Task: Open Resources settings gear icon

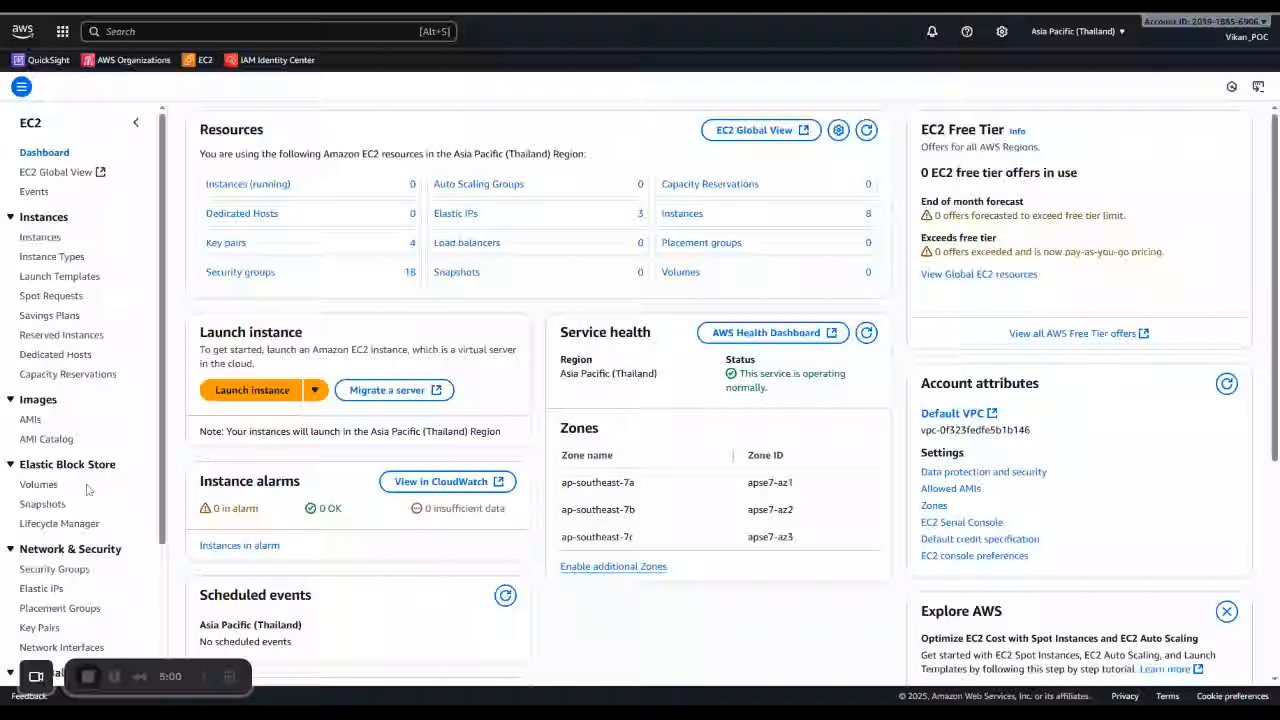Action: 838,130
